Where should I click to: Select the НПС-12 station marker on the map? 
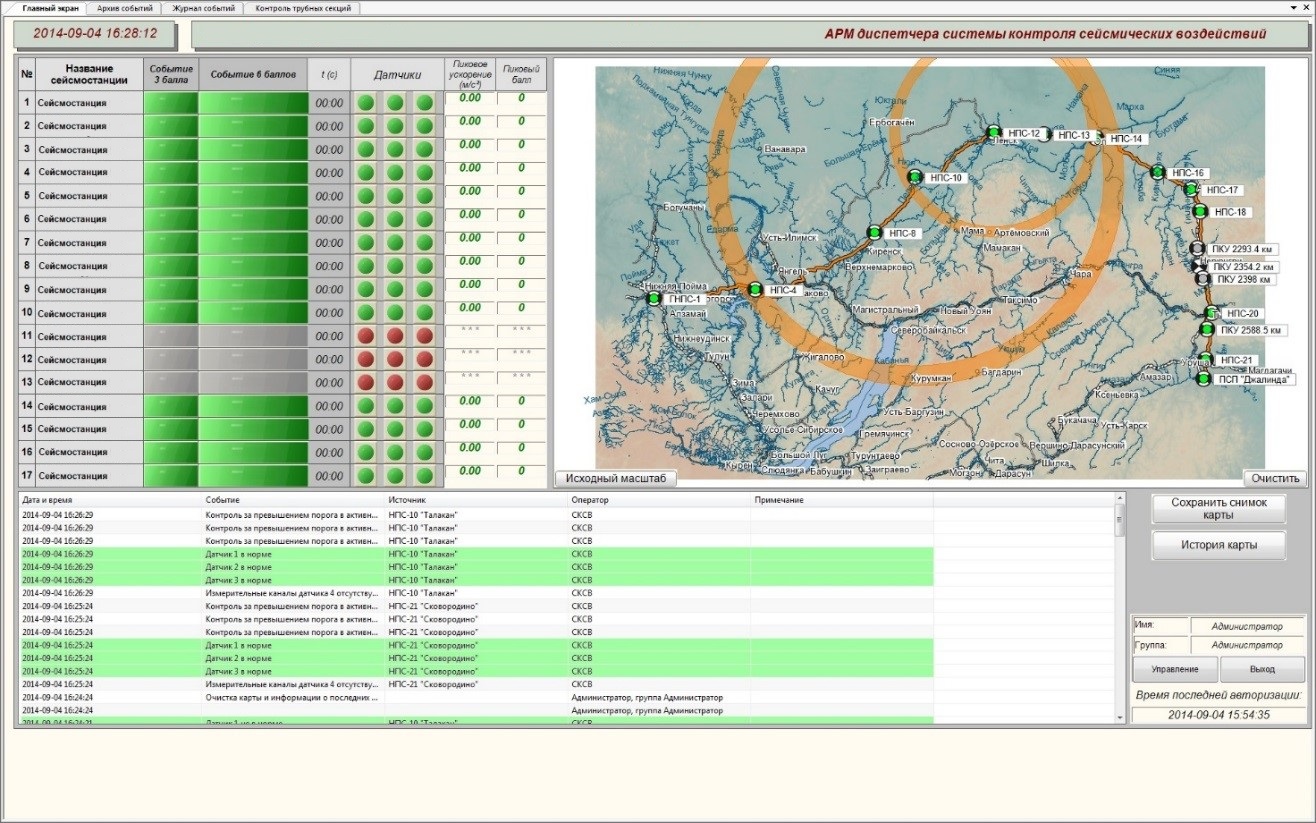[x=993, y=132]
